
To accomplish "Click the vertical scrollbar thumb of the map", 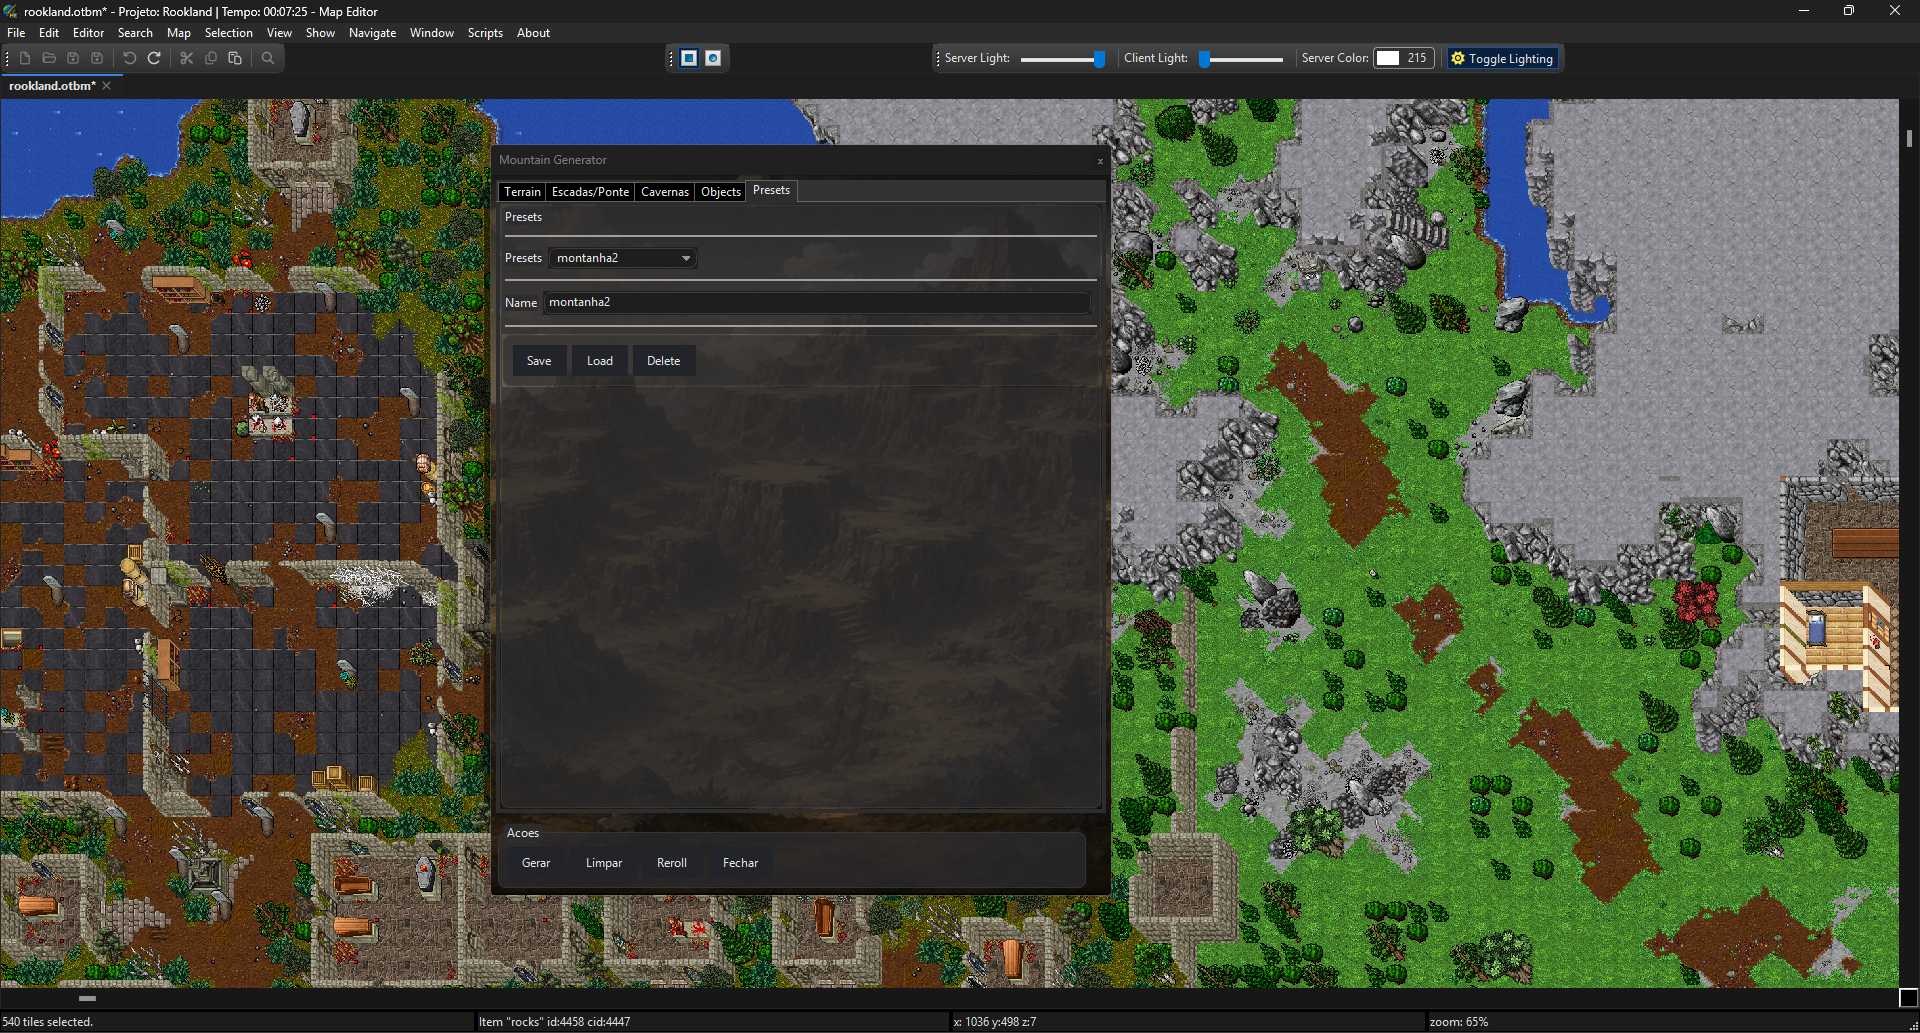I will pos(1909,139).
